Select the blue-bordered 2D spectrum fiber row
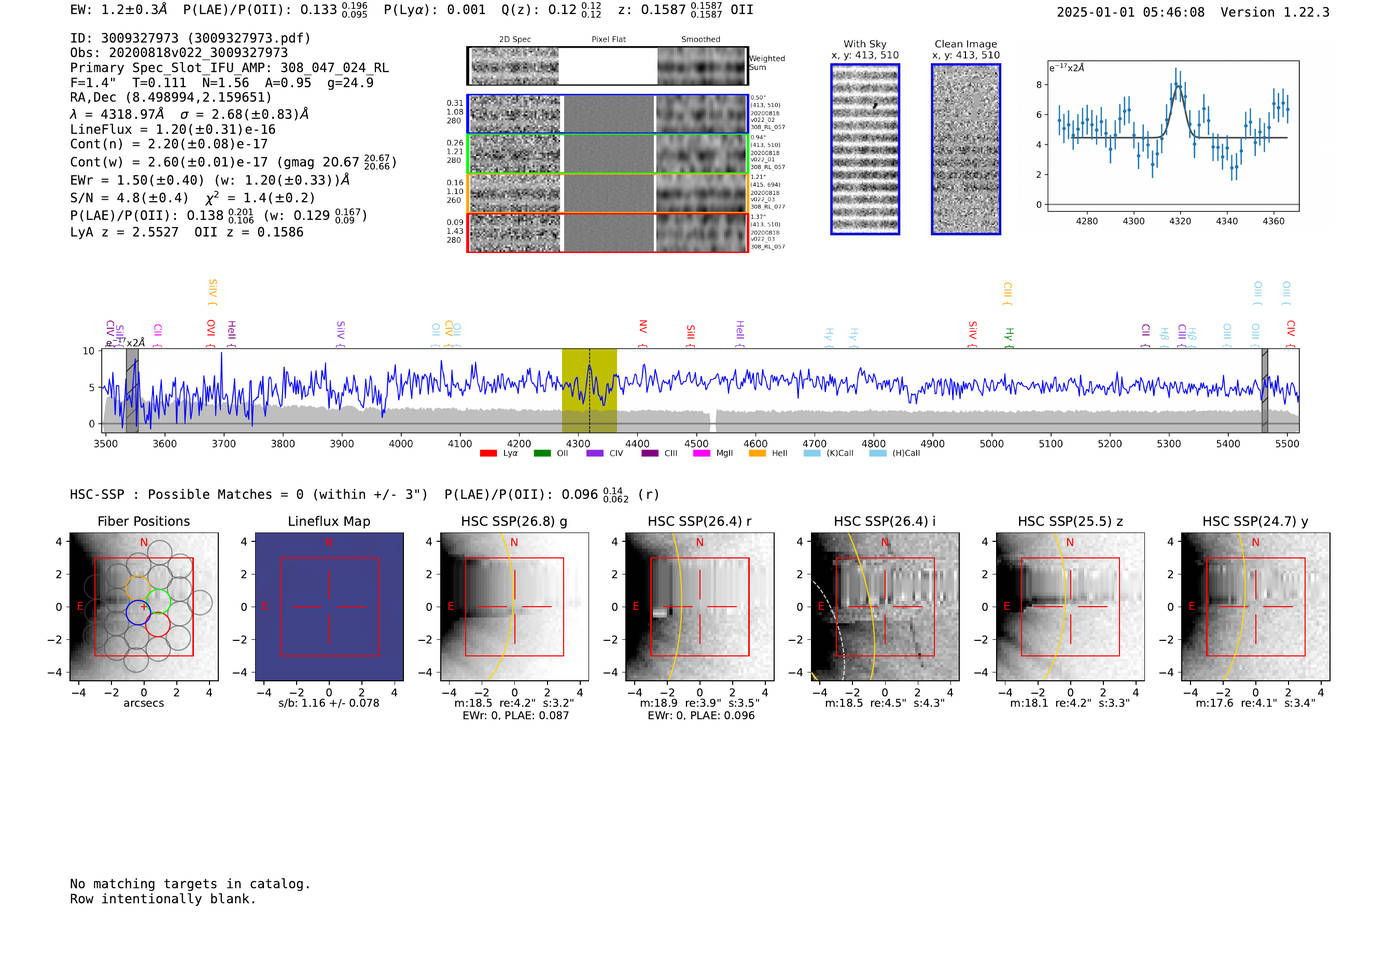Image resolution: width=1400 pixels, height=953 pixels. (608, 114)
